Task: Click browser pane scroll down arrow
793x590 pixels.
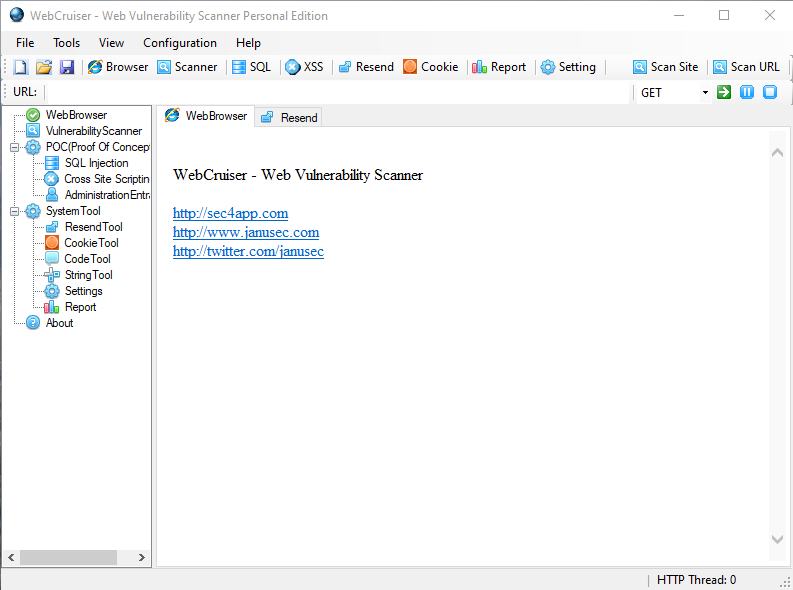Action: coord(777,539)
